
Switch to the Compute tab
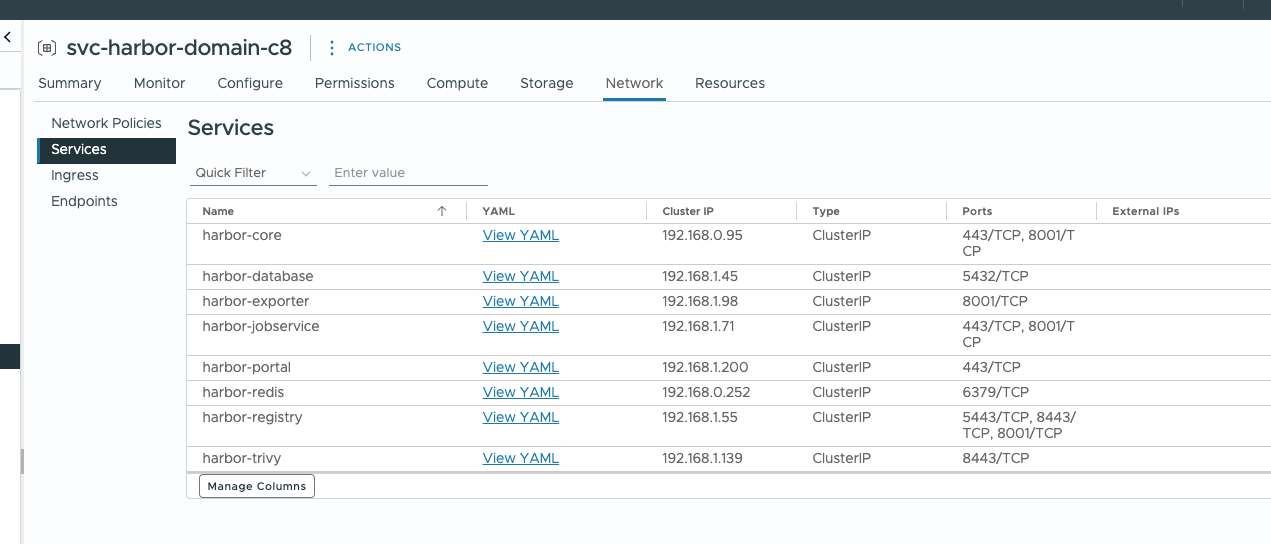457,83
